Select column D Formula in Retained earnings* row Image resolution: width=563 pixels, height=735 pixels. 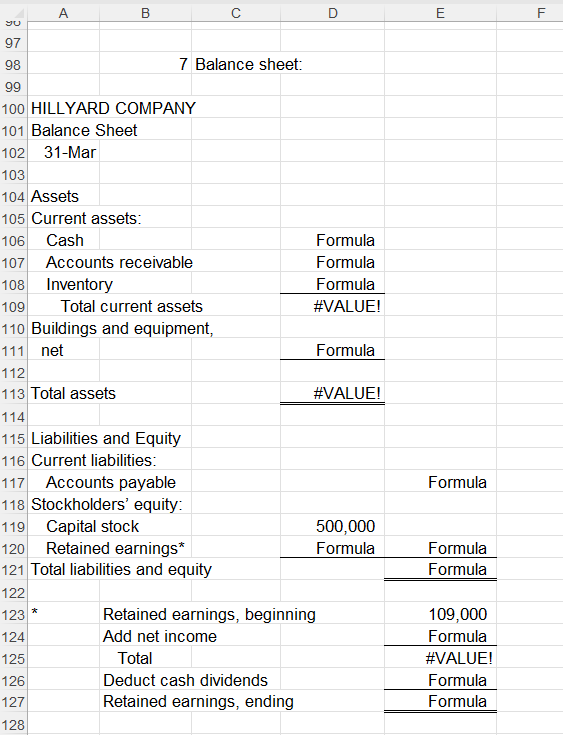[332, 548]
